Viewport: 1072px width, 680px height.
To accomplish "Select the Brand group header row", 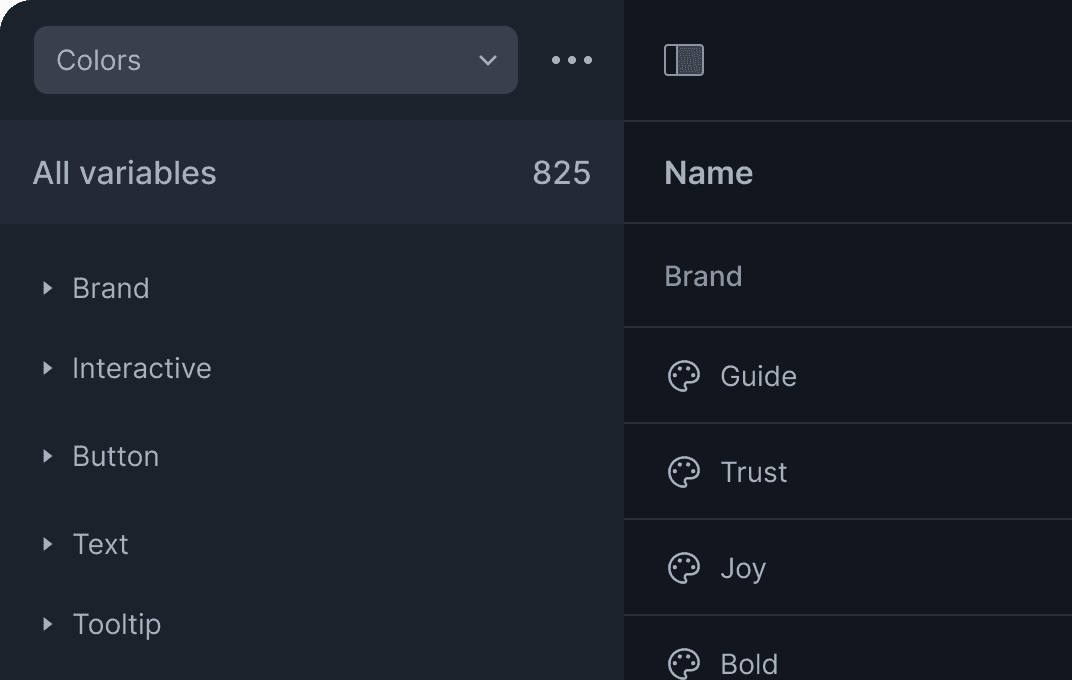I will [x=703, y=275].
